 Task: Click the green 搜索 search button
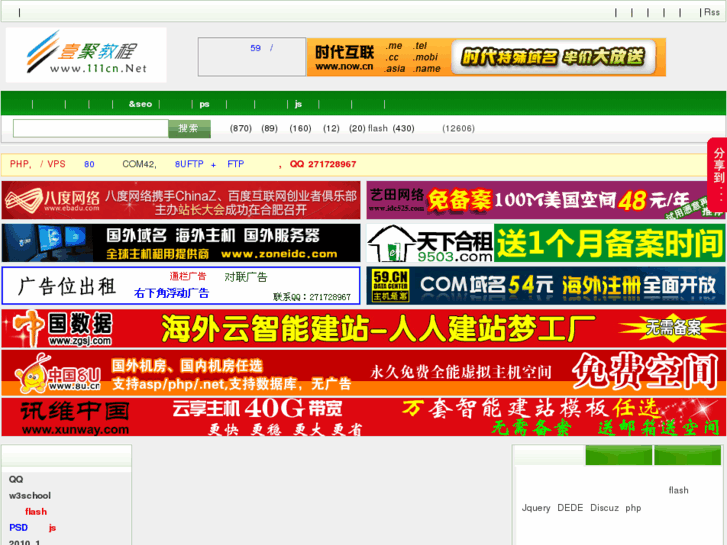point(189,128)
